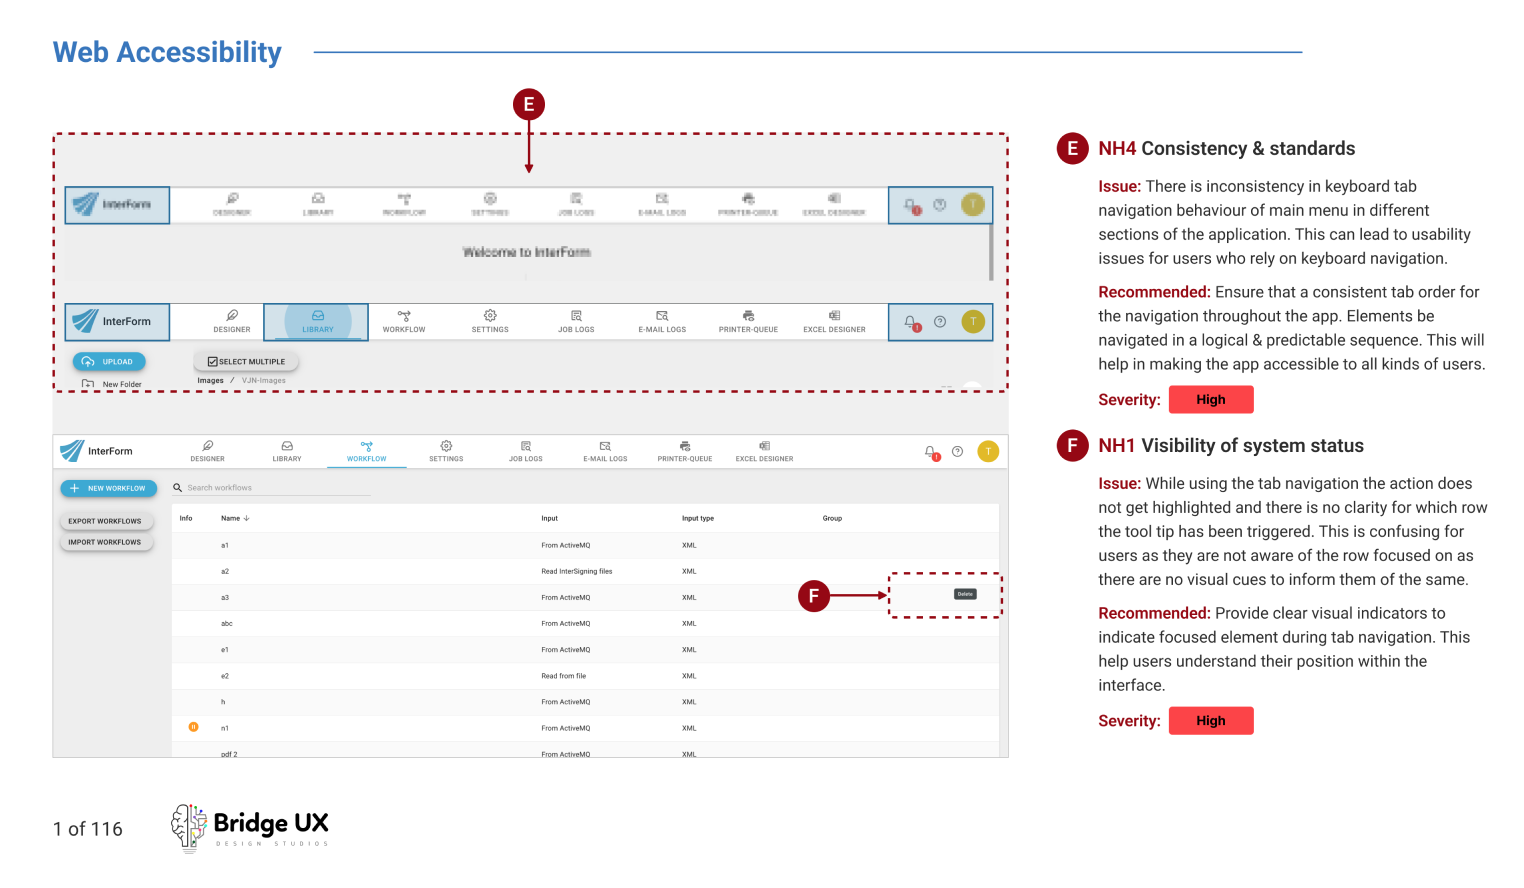Image resolution: width=1524 pixels, height=888 pixels.
Task: Click the Upload button
Action: click(109, 361)
